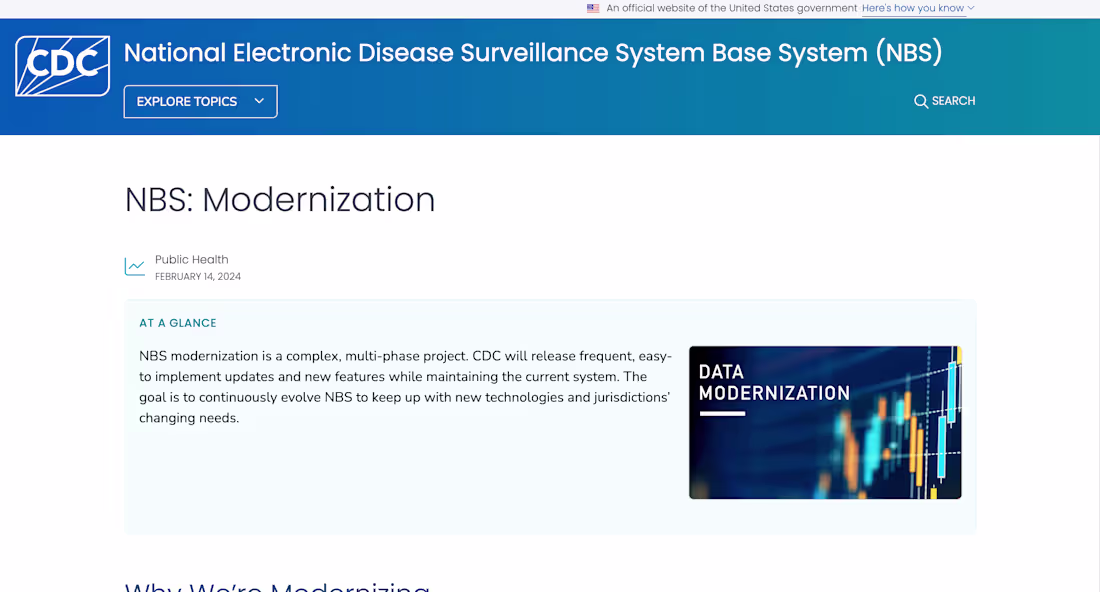This screenshot has width=1100, height=592.
Task: Click the Why We're Modernizing heading
Action: (x=275, y=585)
